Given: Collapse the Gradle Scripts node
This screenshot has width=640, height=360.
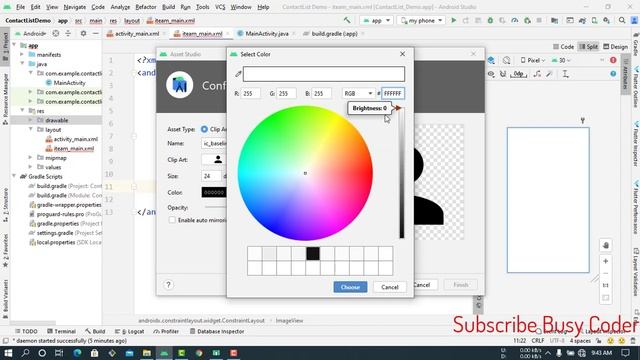Looking at the screenshot, I should pos(14,176).
